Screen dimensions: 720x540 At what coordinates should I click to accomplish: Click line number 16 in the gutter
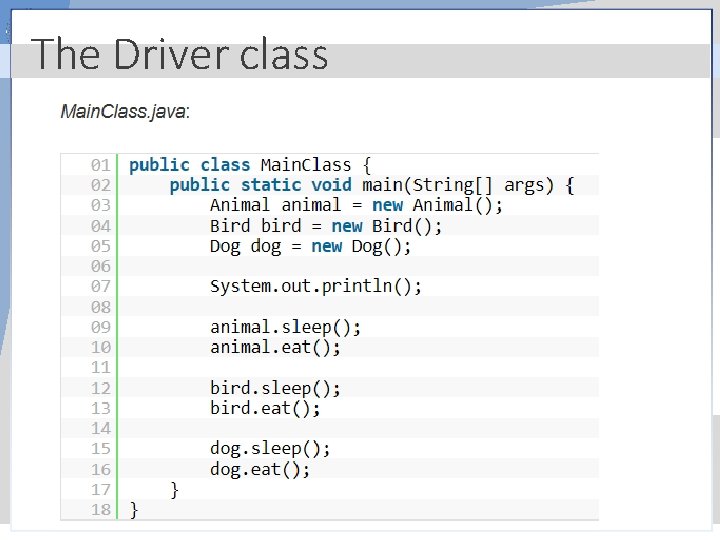[101, 470]
